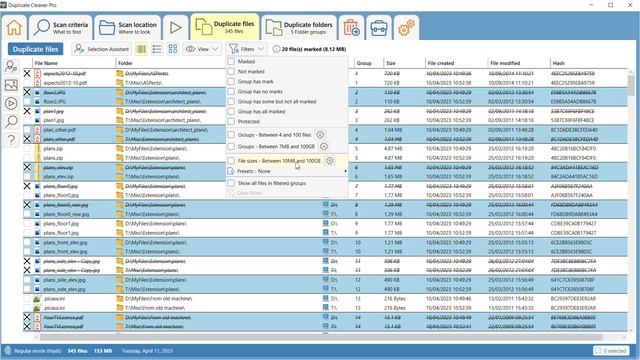Click the .picasa.ini file icon in D:\MyFiles

point(37,298)
